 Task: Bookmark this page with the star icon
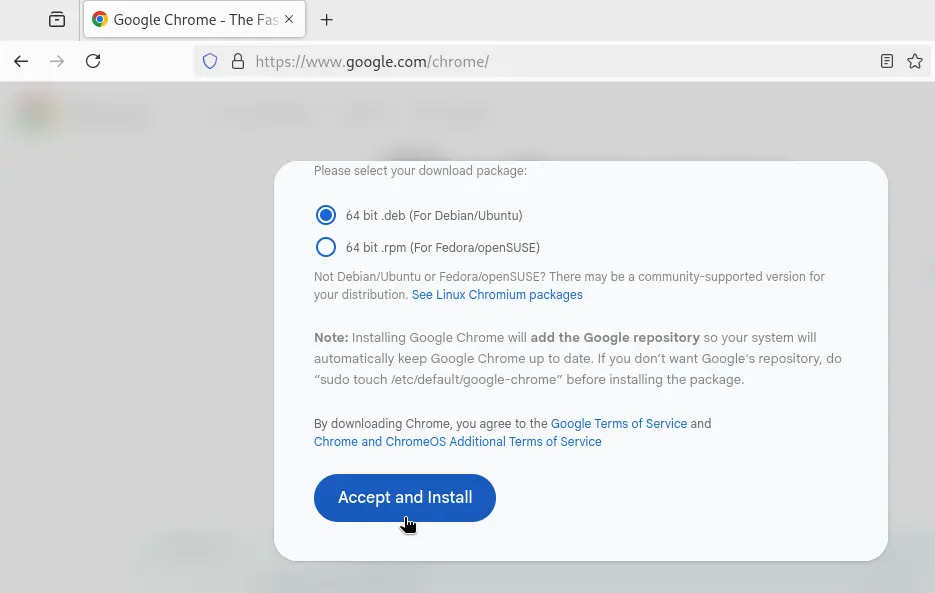pos(915,61)
